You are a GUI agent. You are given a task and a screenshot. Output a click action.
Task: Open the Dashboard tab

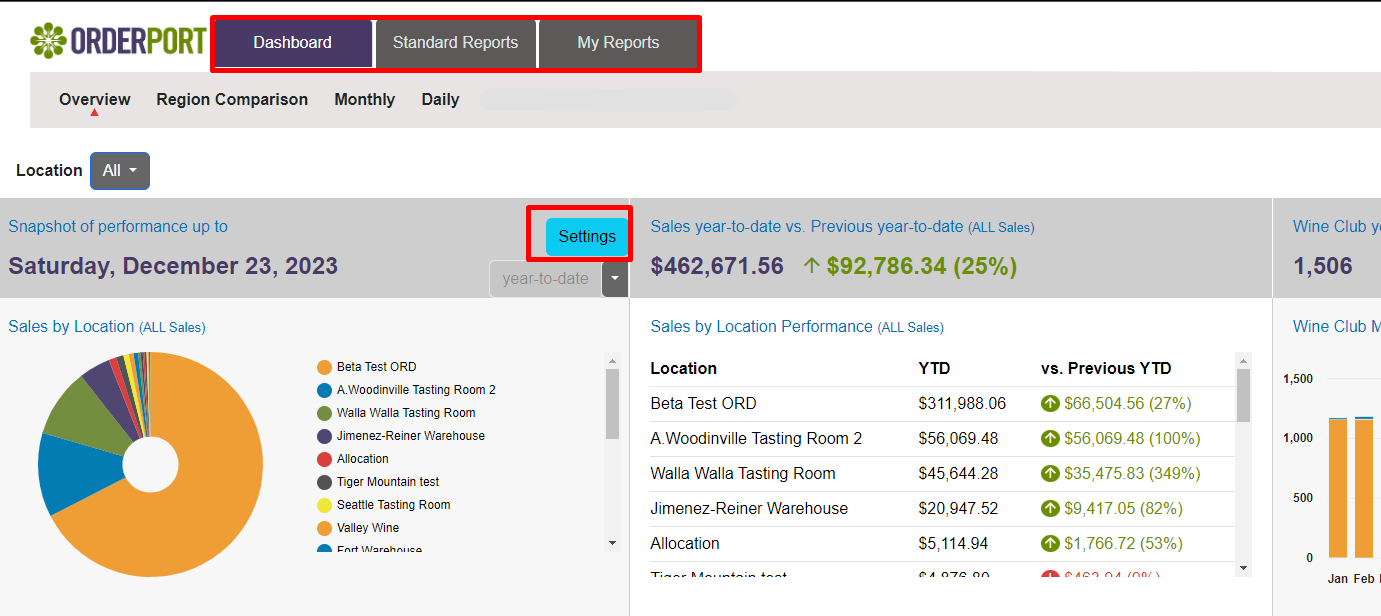point(293,43)
